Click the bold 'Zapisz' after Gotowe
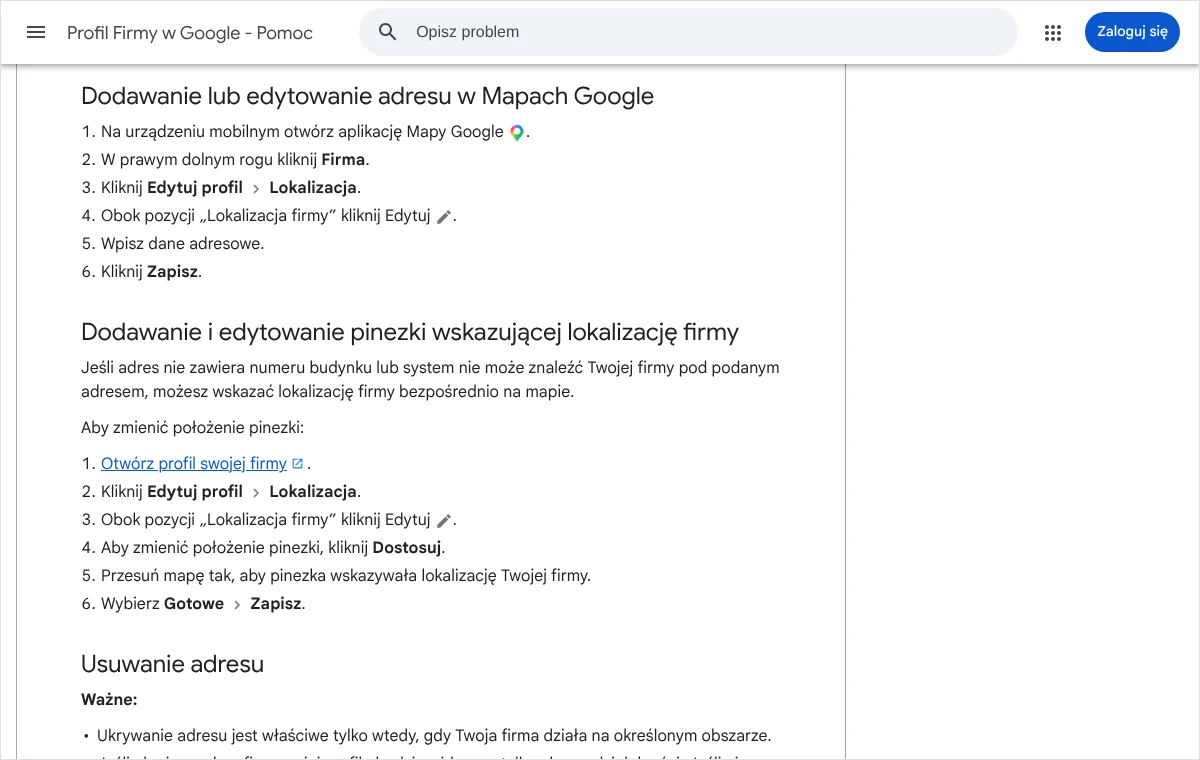Image resolution: width=1200 pixels, height=760 pixels. click(276, 604)
